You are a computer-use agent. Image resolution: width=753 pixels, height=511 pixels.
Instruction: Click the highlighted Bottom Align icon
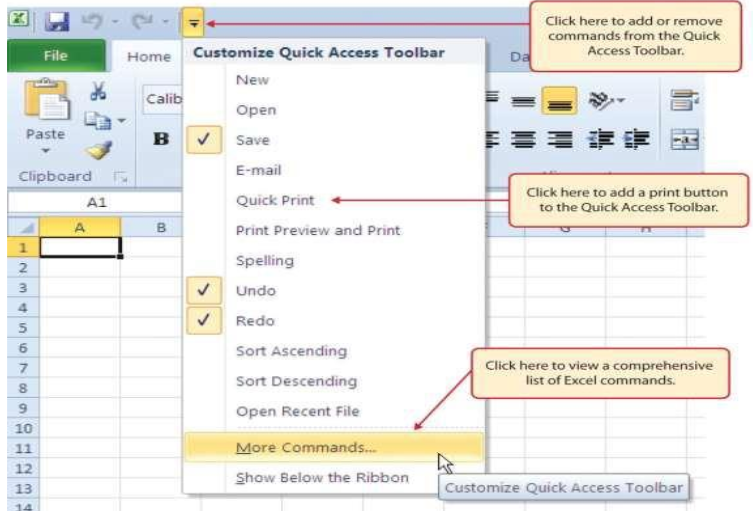[x=559, y=100]
